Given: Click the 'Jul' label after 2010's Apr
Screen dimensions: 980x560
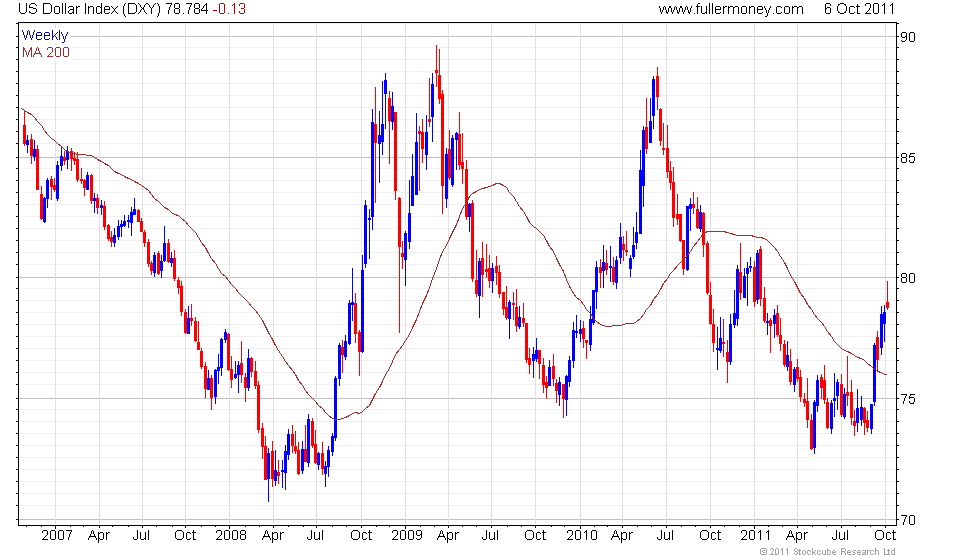Looking at the screenshot, I should pos(665,536).
